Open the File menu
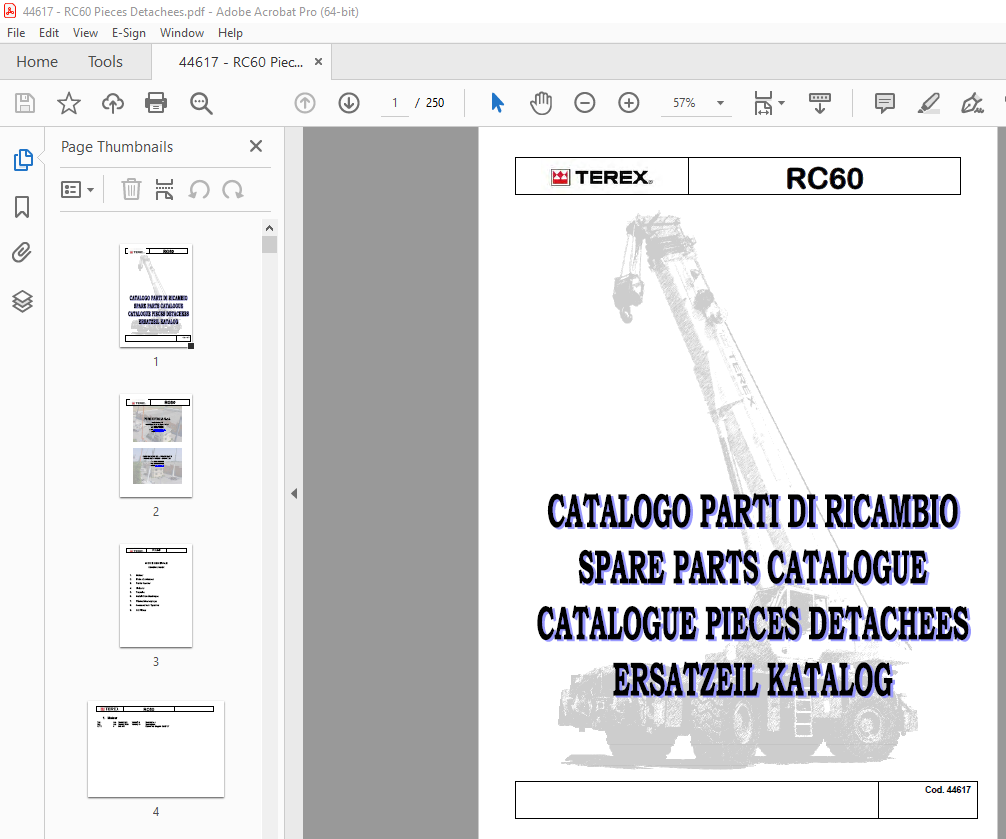The image size is (1006, 839). (16, 33)
